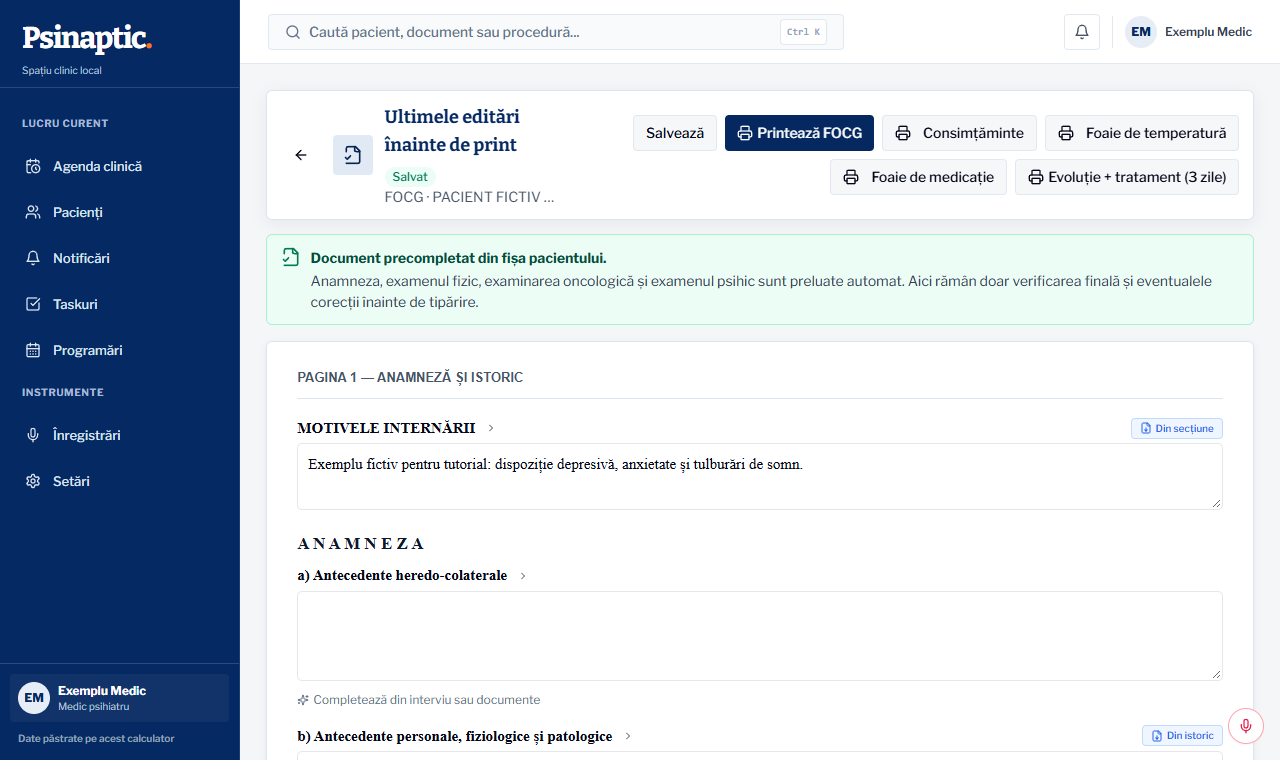
Task: Open Exemplu Medic profile menu in header
Action: [x=1189, y=32]
